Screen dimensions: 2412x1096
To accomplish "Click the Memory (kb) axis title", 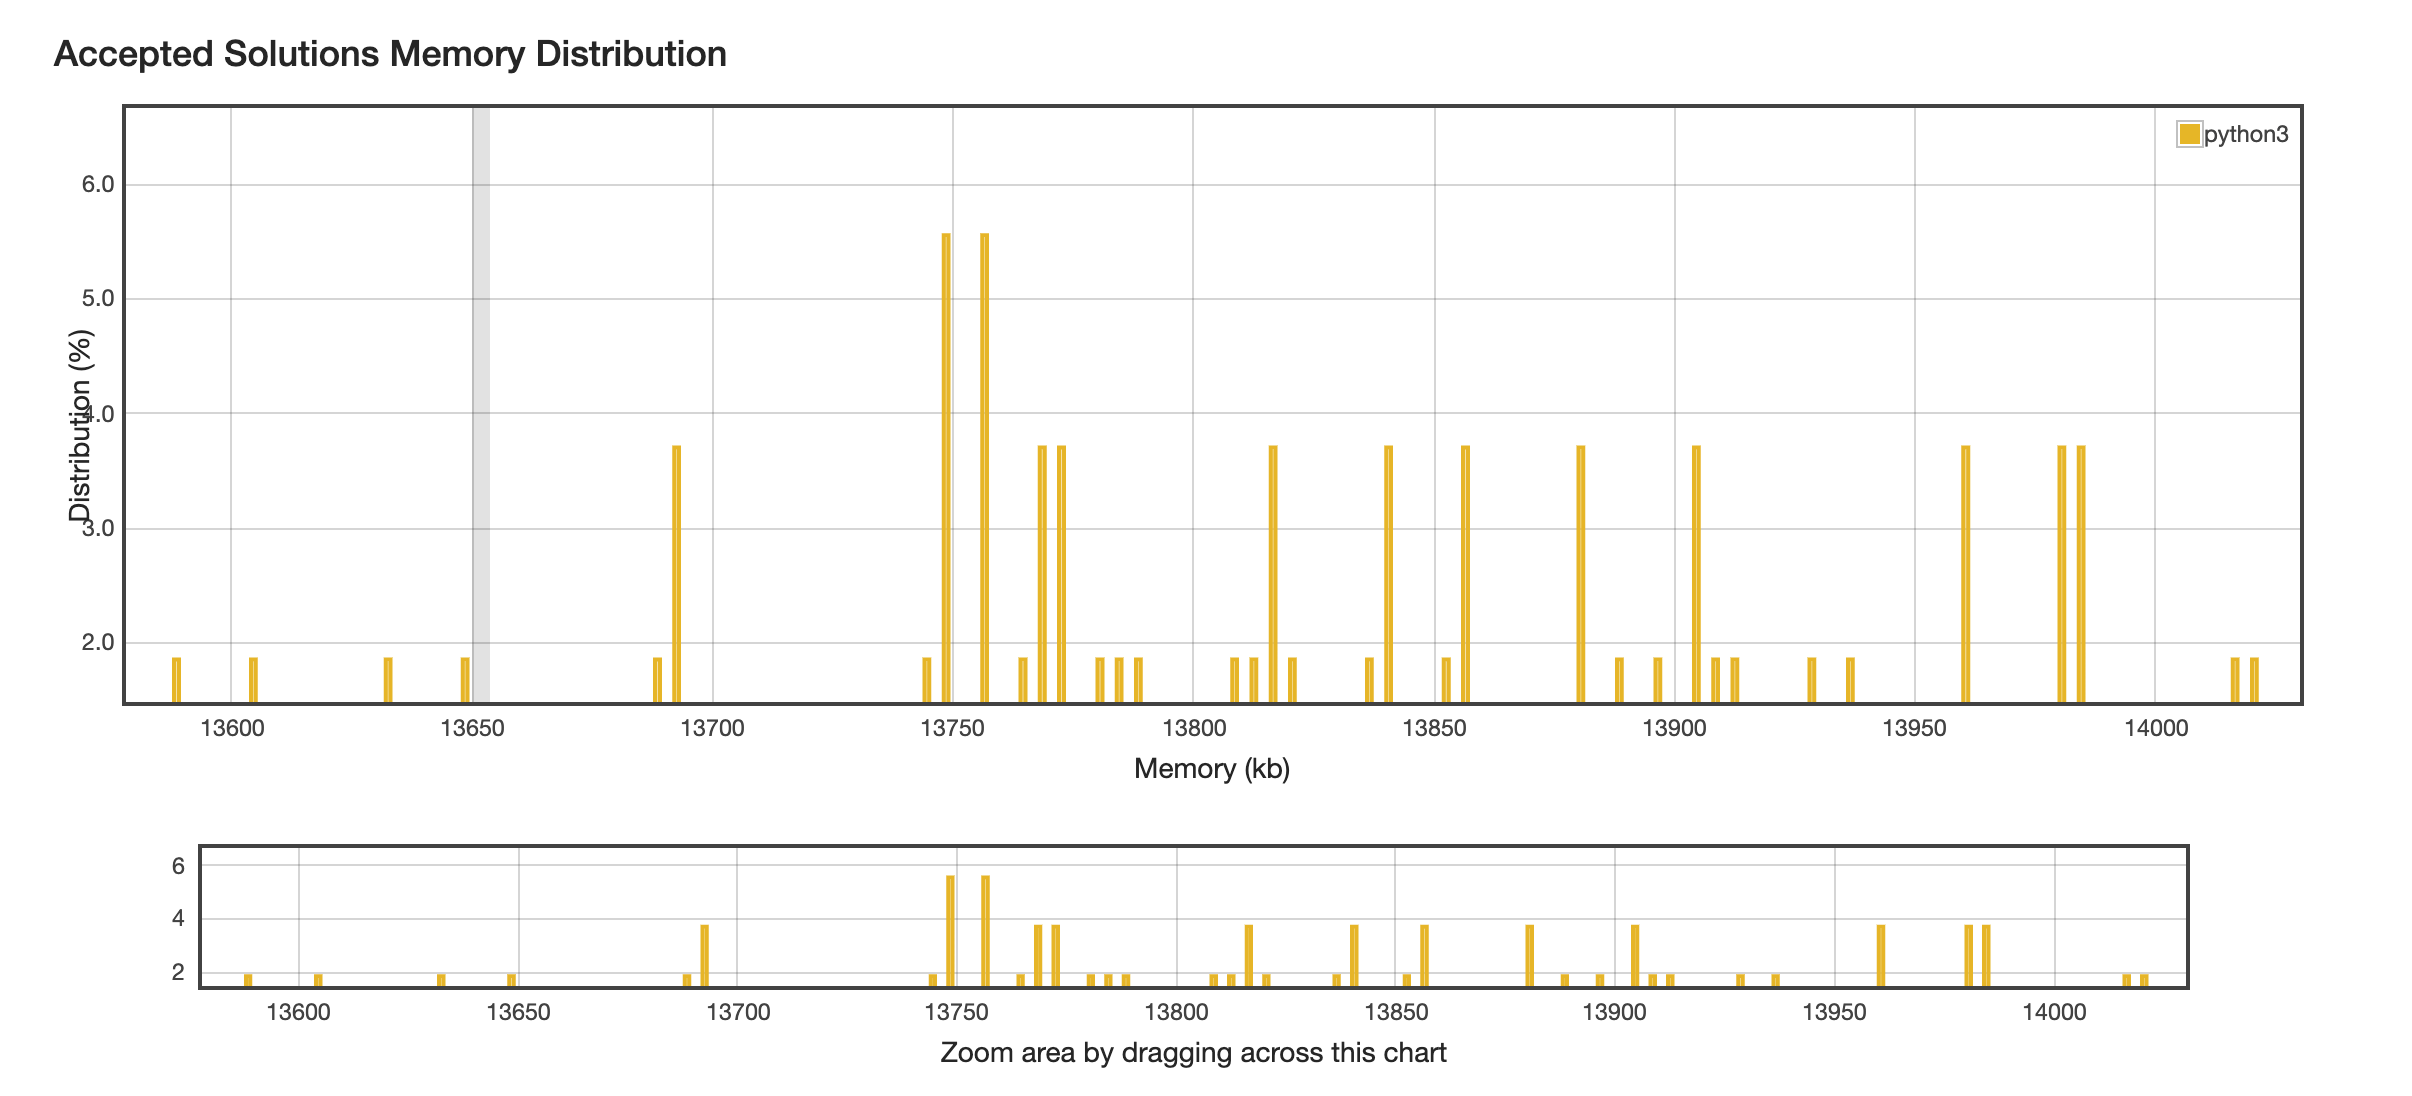I will [x=1211, y=769].
